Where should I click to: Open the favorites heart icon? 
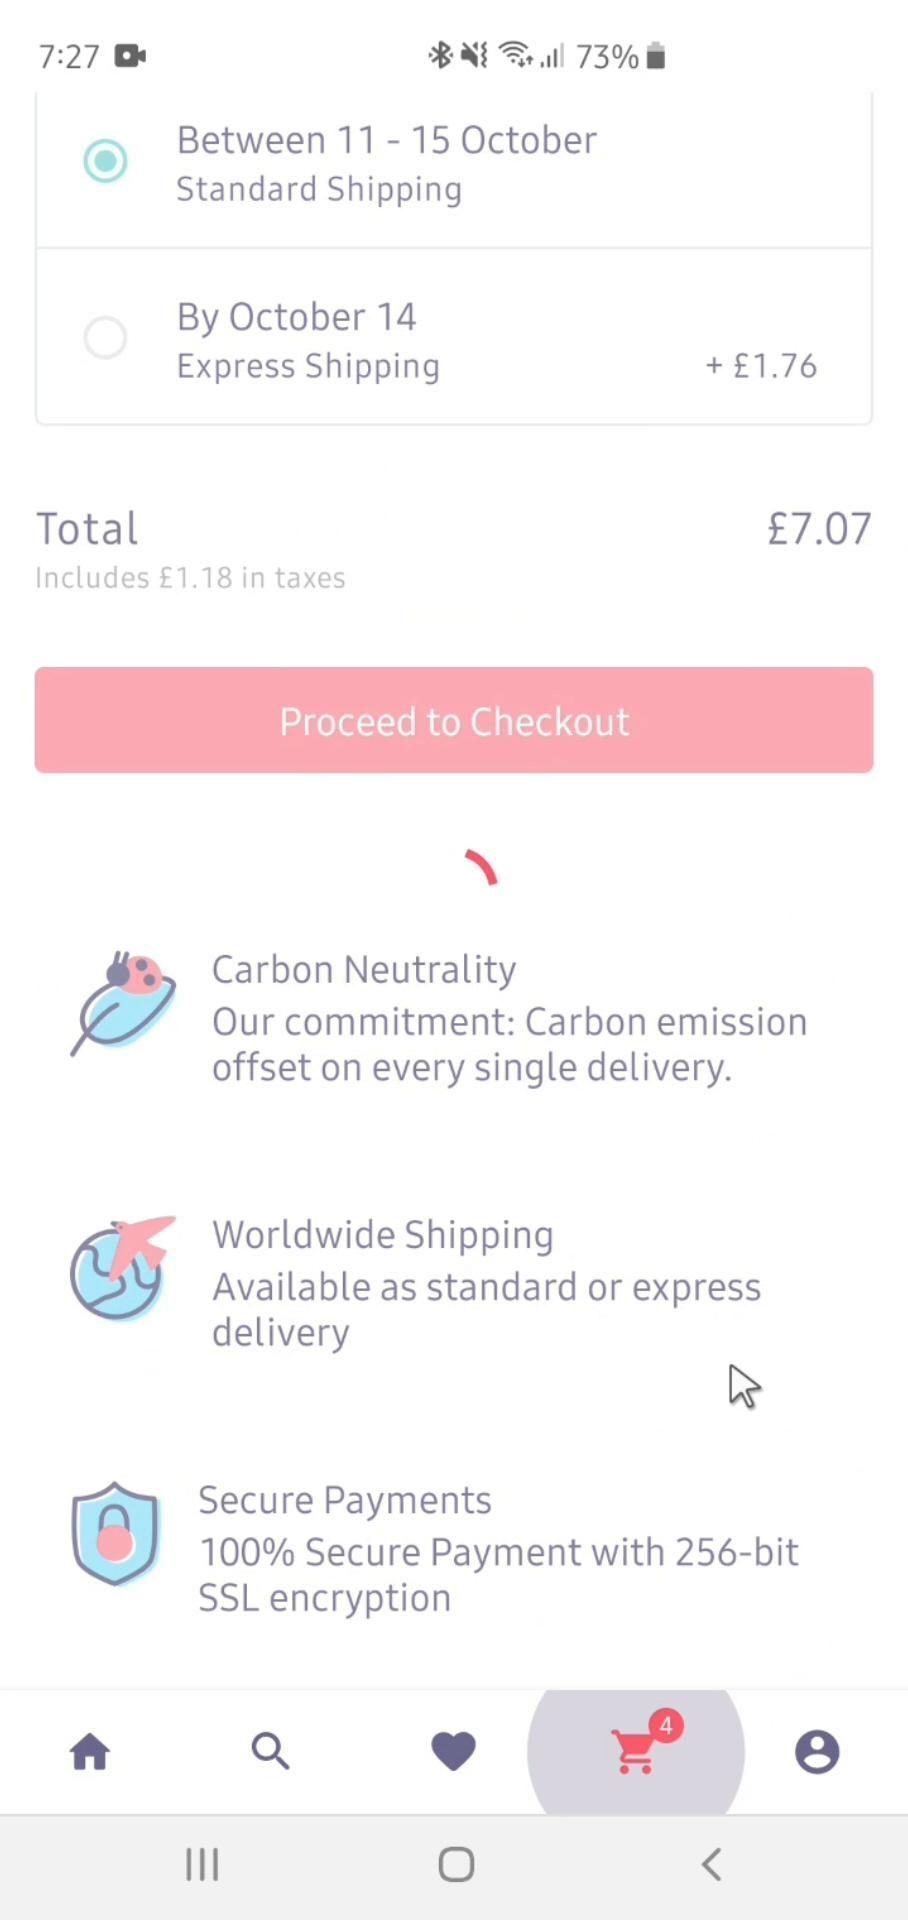[x=453, y=1752]
